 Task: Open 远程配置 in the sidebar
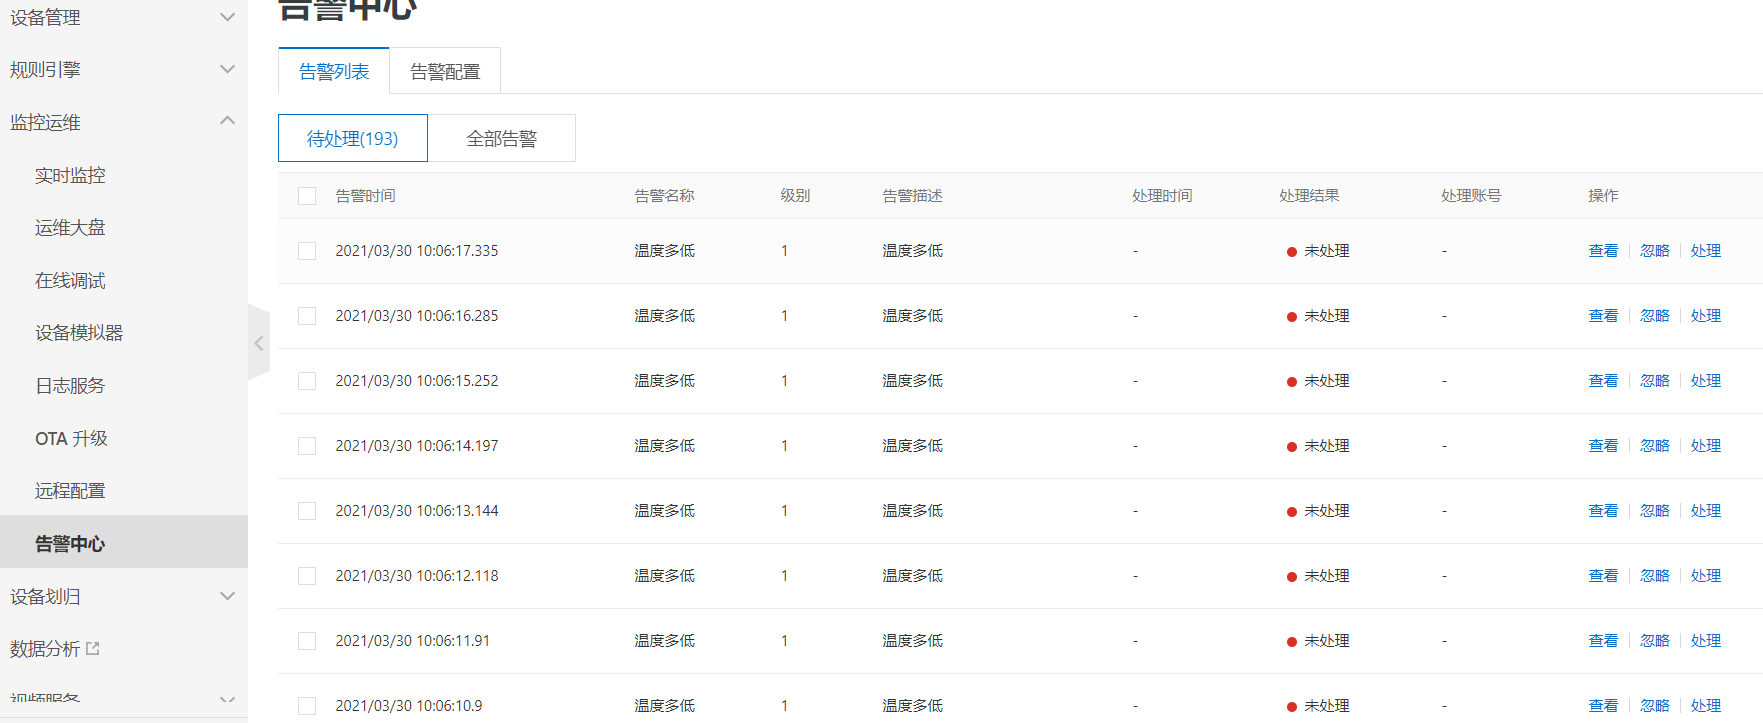pyautogui.click(x=70, y=490)
